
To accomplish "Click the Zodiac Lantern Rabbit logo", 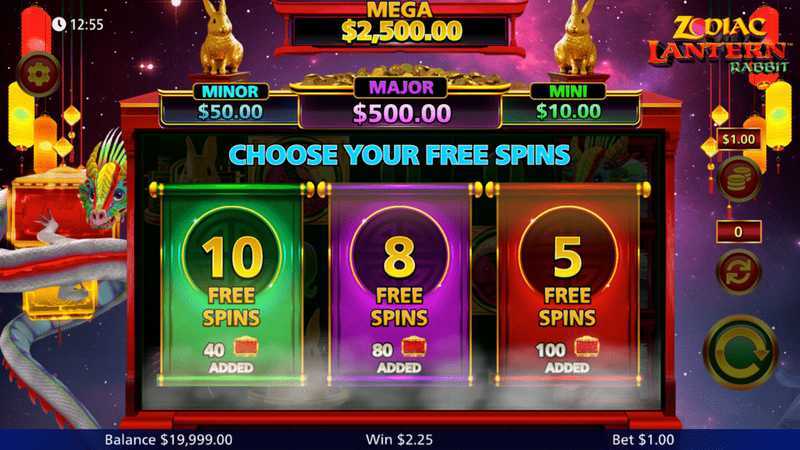I will [719, 45].
